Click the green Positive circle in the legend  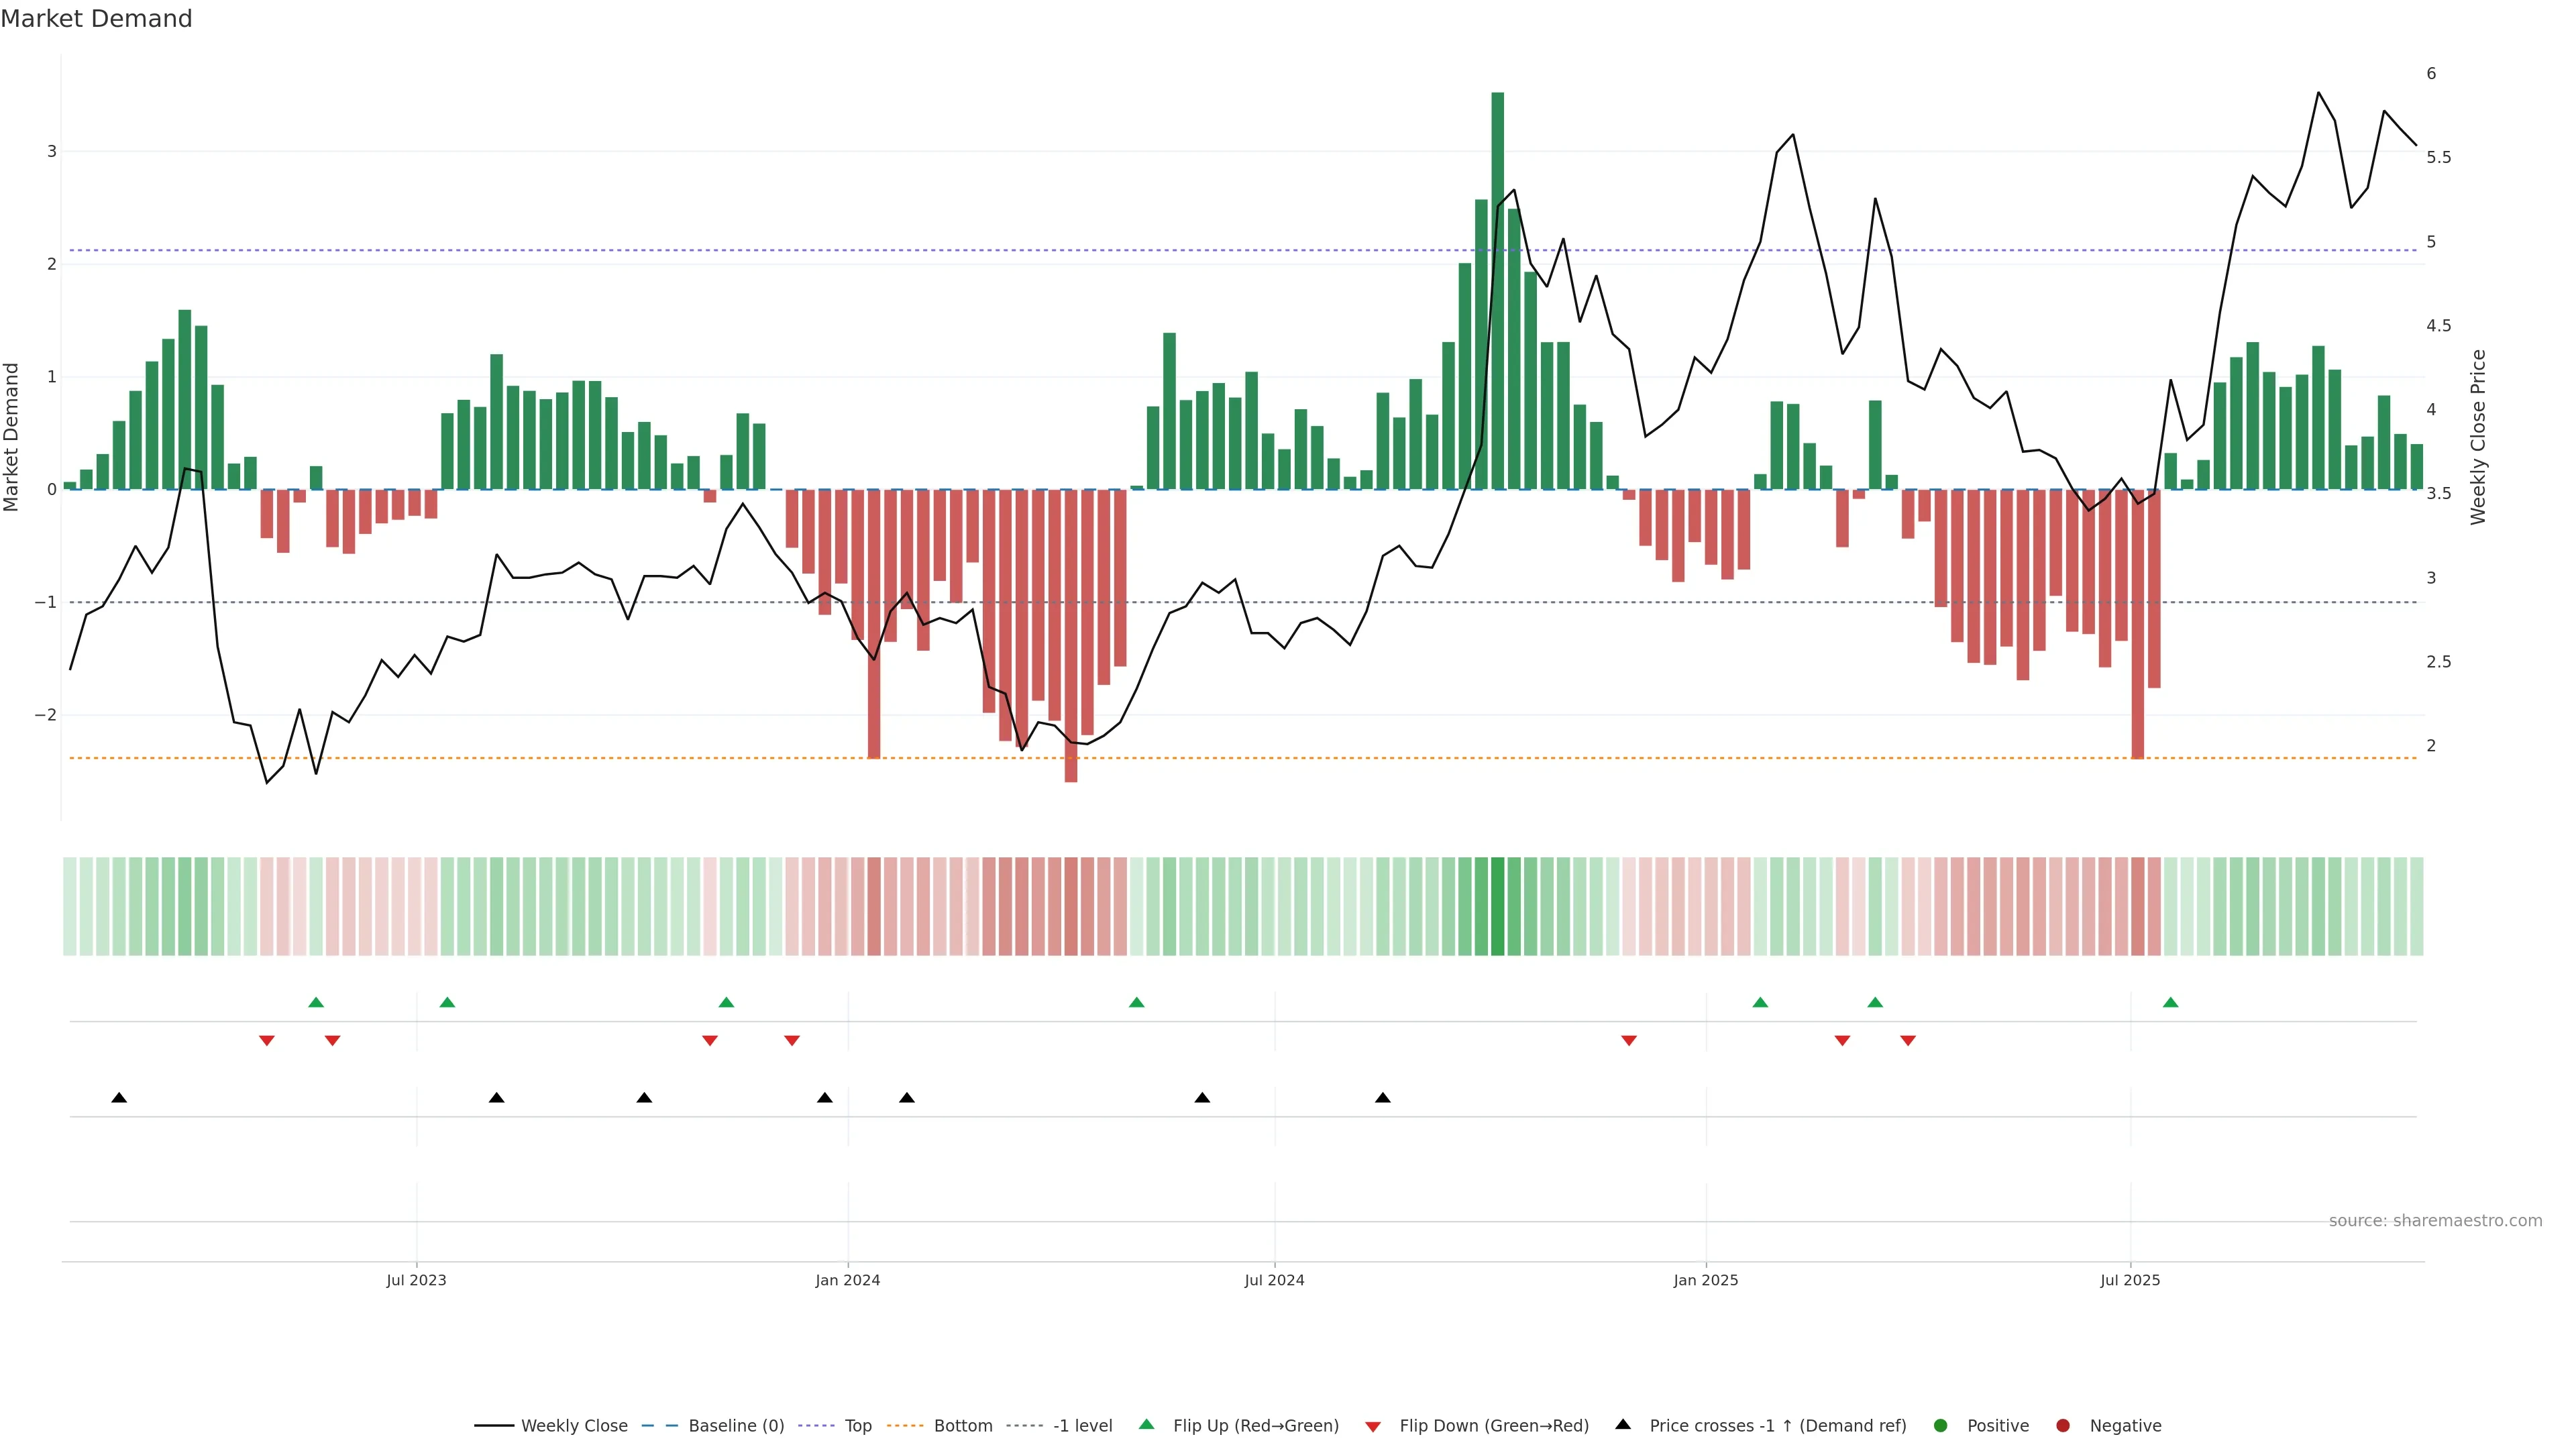pyautogui.click(x=1941, y=1426)
